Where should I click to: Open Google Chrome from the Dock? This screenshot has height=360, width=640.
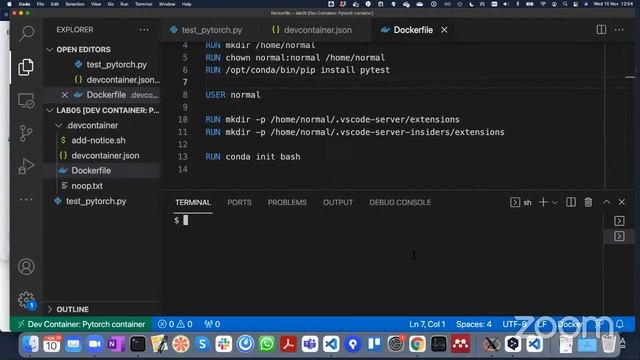pos(417,344)
